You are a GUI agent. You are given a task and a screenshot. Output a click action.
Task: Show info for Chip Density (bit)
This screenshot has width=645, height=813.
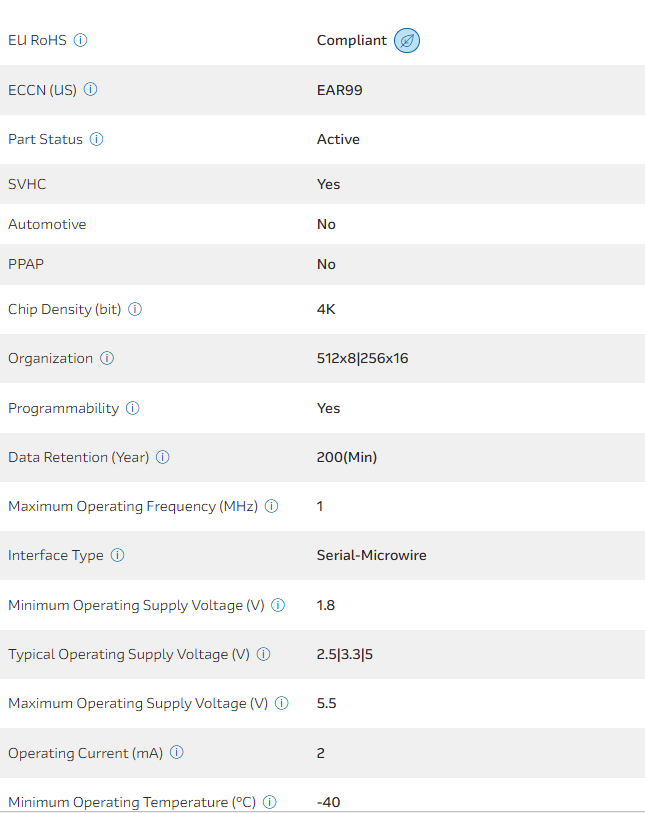[x=135, y=309]
